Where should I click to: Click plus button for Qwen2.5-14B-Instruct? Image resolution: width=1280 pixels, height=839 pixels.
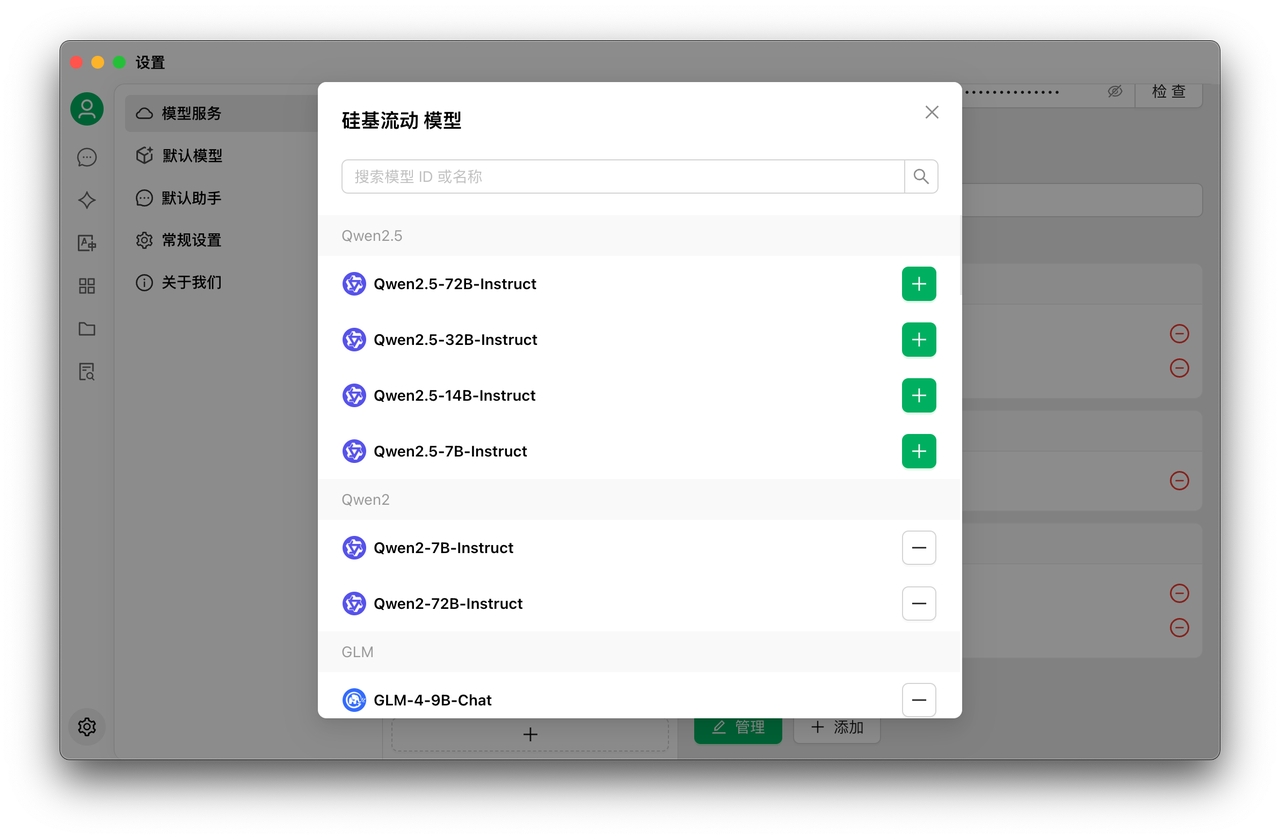pos(919,396)
